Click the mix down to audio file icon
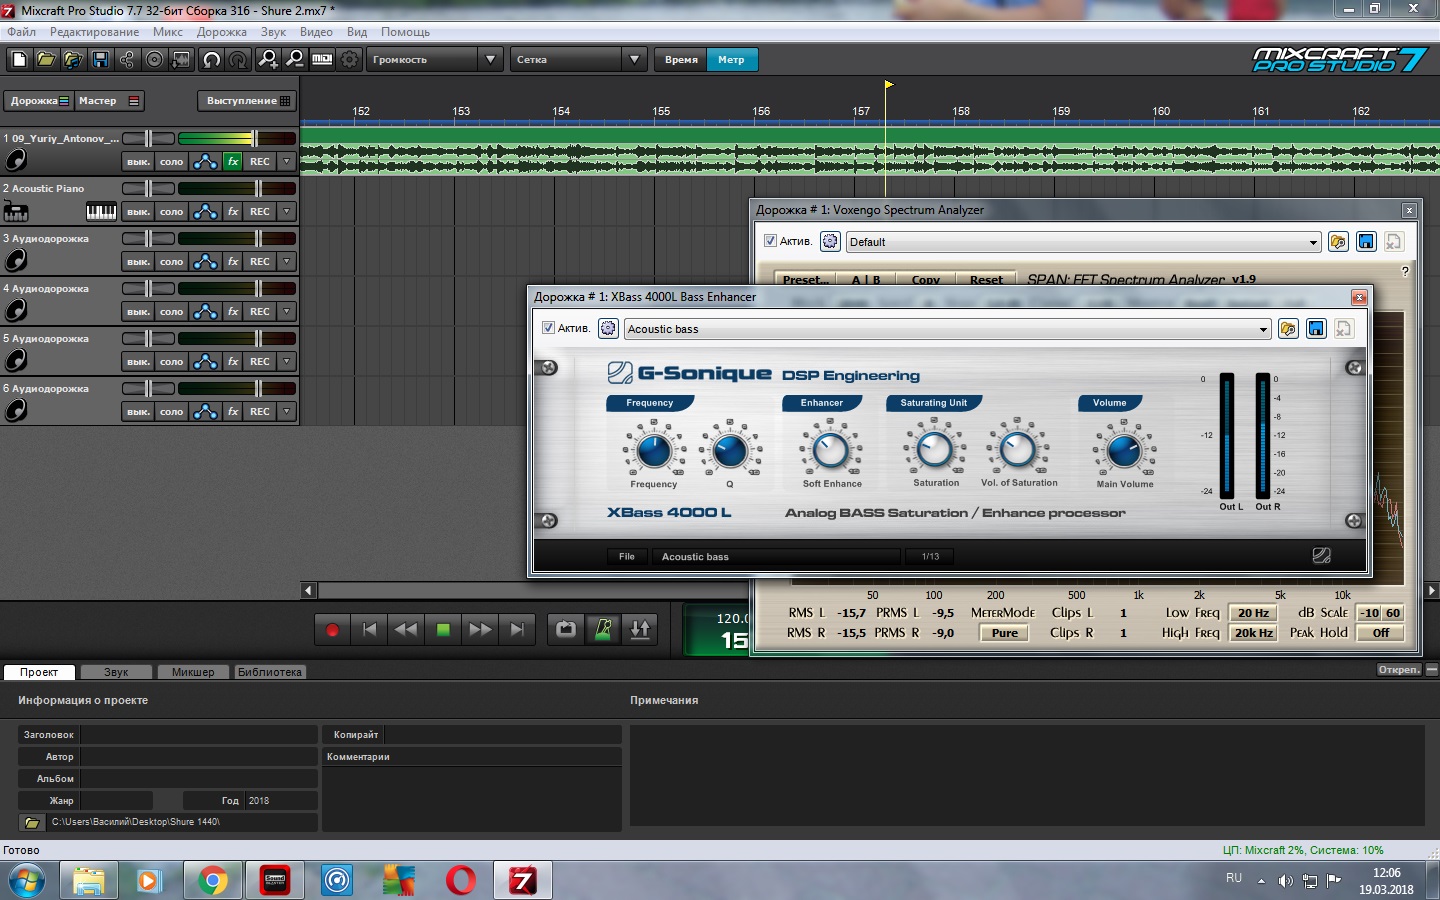This screenshot has width=1440, height=900. (181, 60)
